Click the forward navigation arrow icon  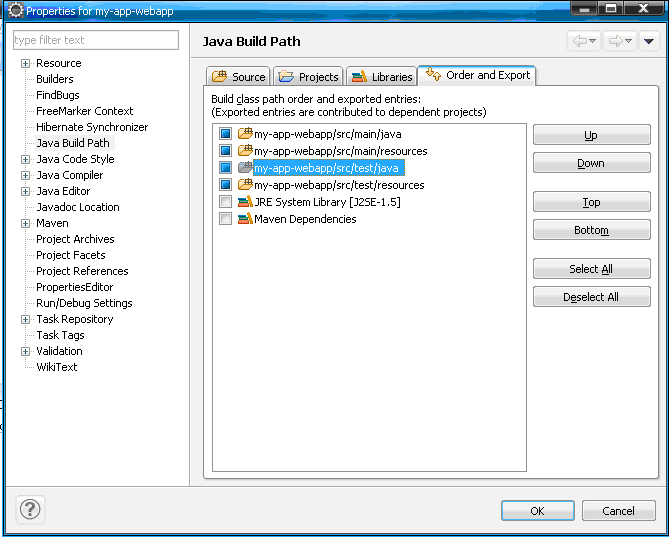click(616, 41)
